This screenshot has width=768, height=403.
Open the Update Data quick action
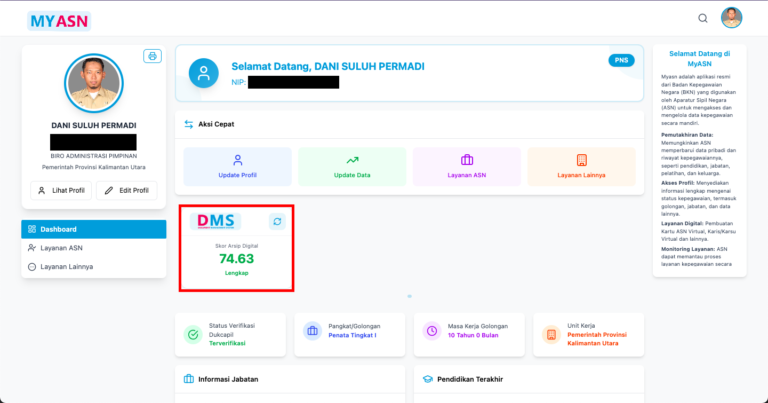(352, 166)
